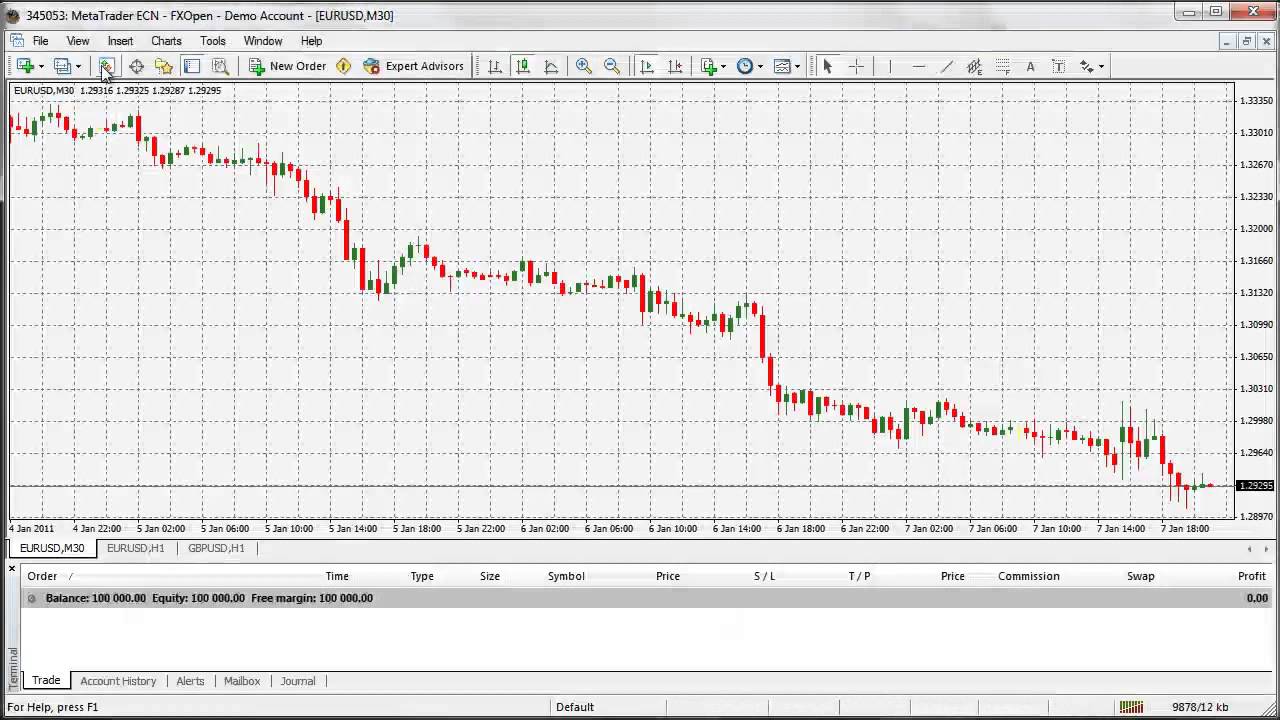This screenshot has height=720, width=1280.
Task: Switch to line chart type
Action: [x=551, y=66]
